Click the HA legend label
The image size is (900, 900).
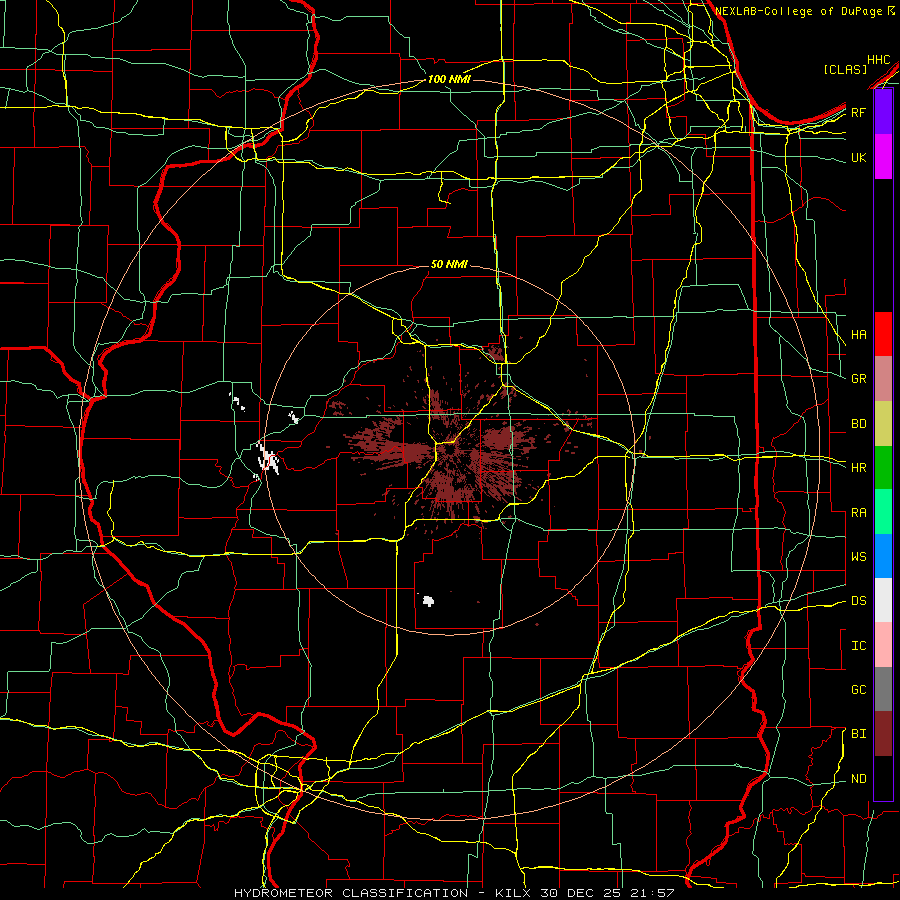click(x=859, y=334)
